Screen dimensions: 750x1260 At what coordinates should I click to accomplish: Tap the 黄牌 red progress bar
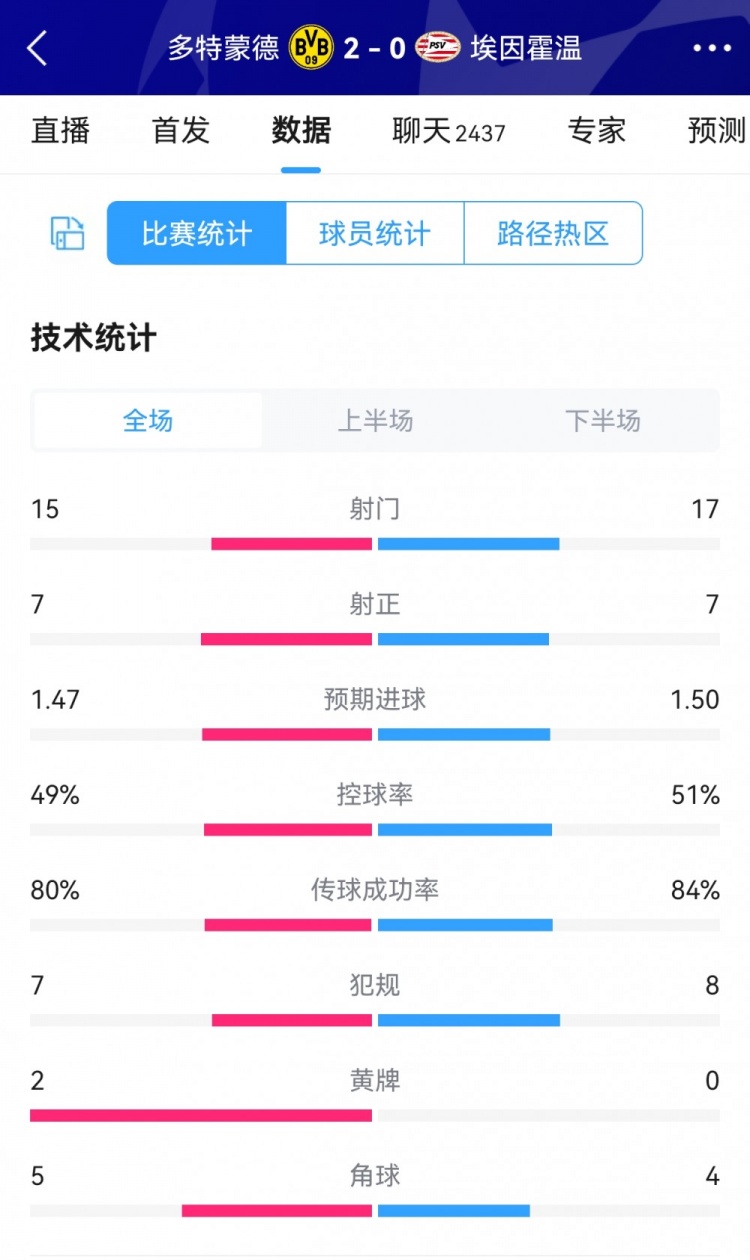coord(201,1115)
